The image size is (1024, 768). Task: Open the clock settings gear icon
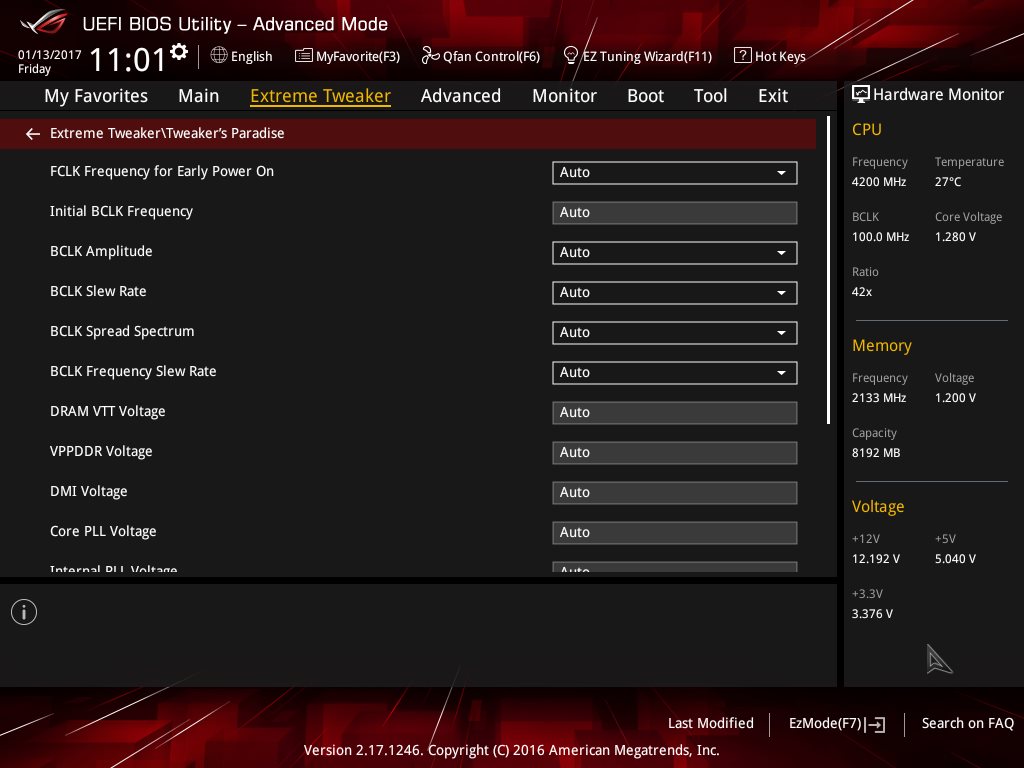(x=179, y=52)
